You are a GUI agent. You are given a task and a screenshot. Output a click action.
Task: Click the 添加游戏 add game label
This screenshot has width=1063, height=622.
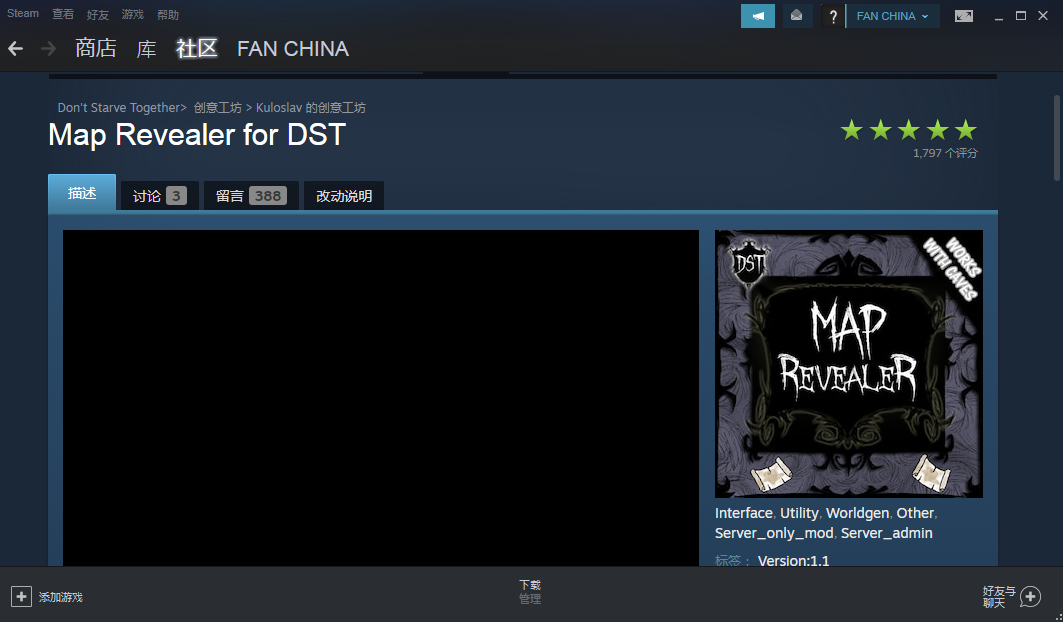(61, 597)
